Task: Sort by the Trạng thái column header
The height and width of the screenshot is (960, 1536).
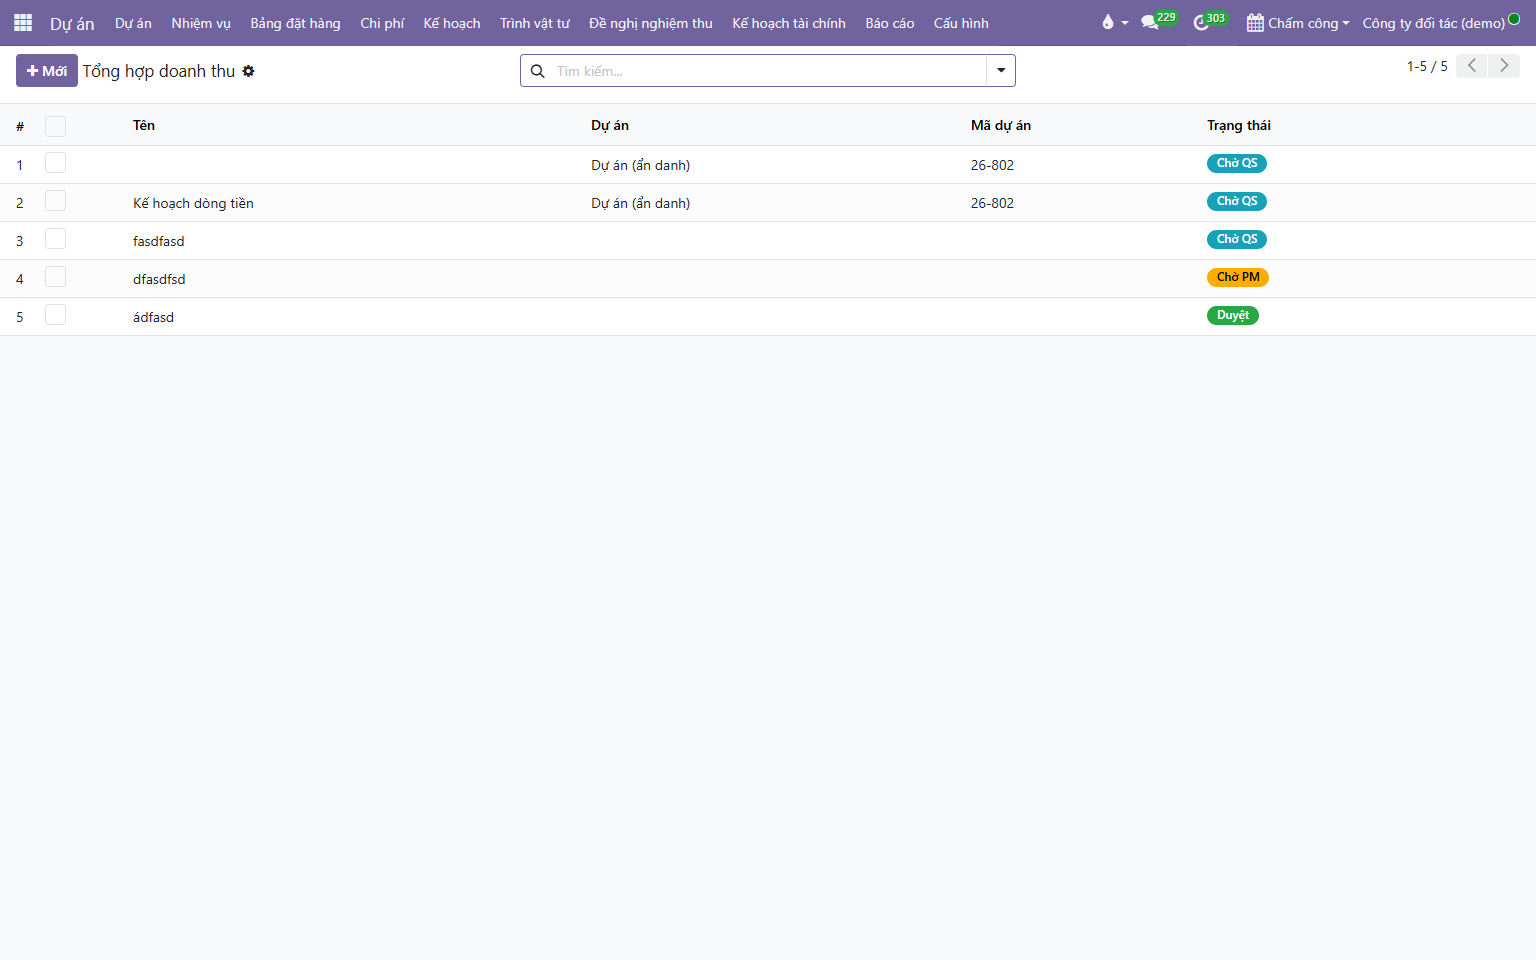Action: point(1239,125)
